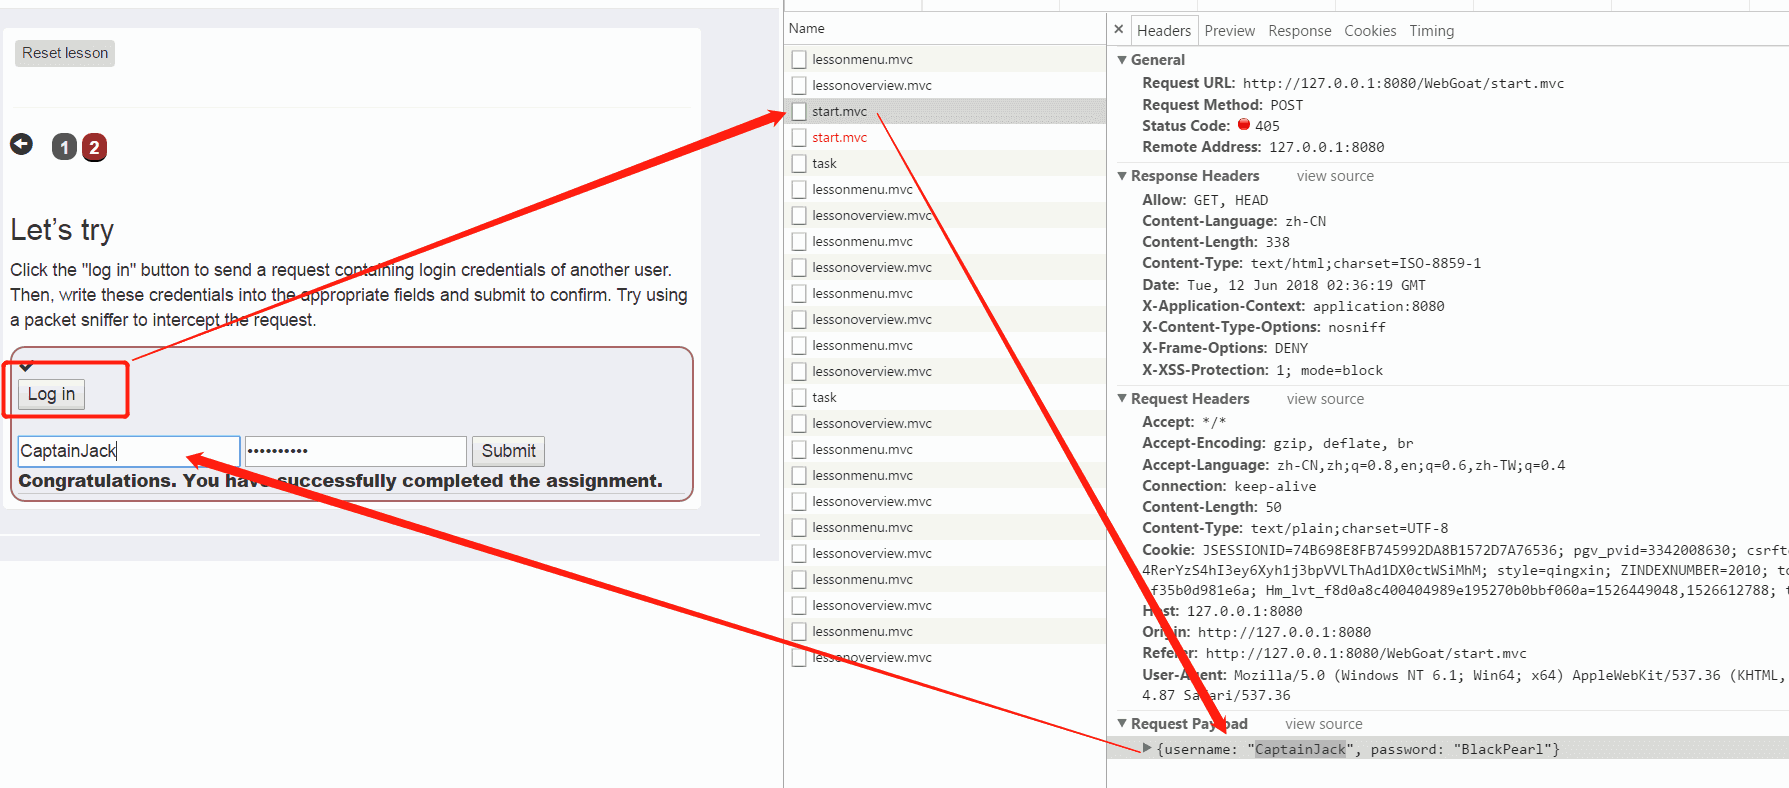Click the back arrow icon

pyautogui.click(x=21, y=145)
